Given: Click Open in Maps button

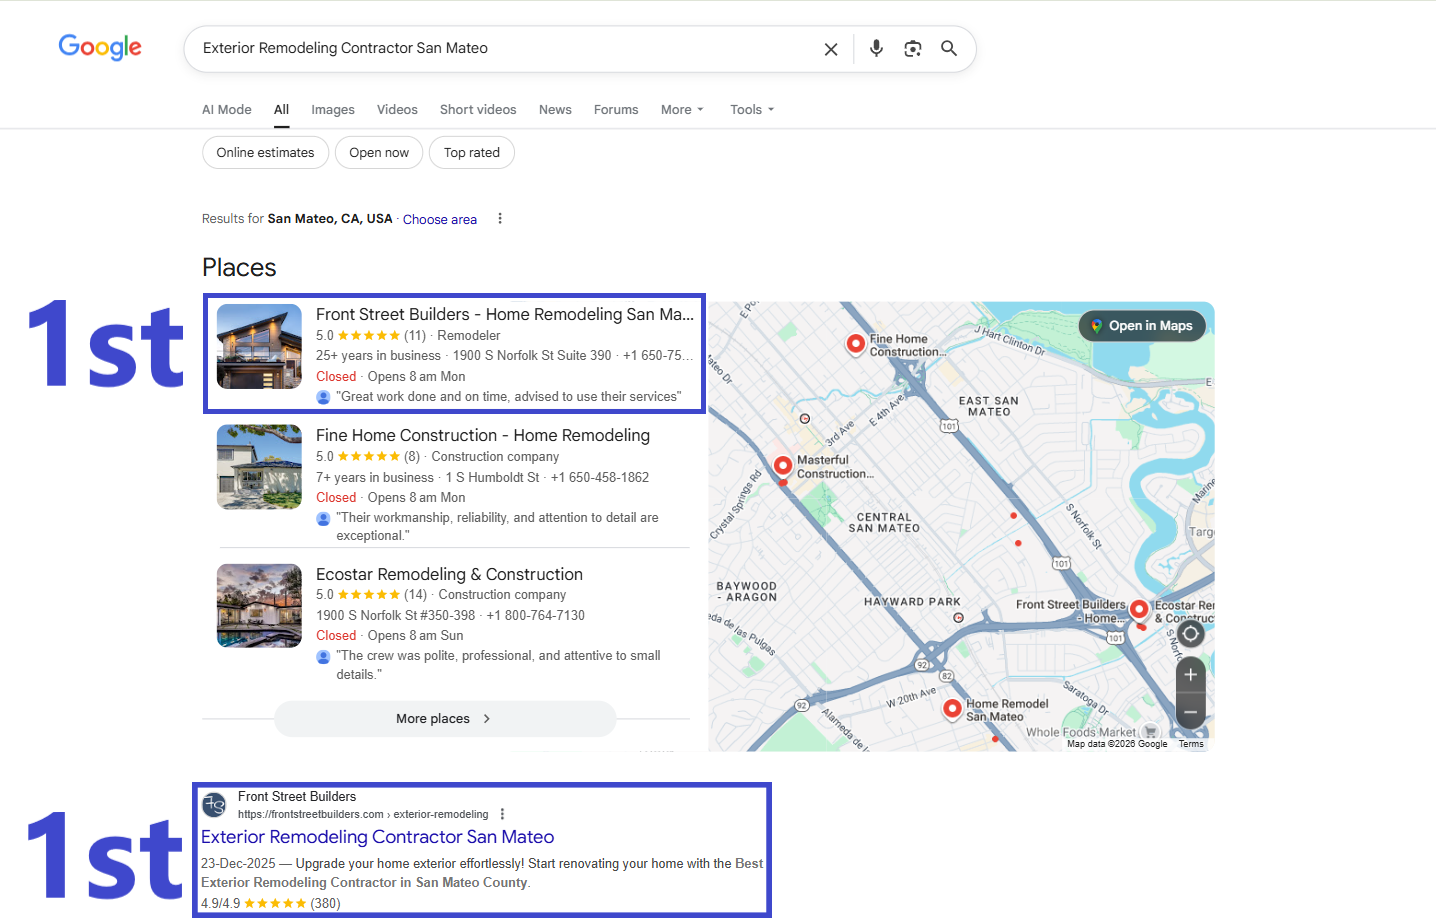Looking at the screenshot, I should pos(1142,326).
